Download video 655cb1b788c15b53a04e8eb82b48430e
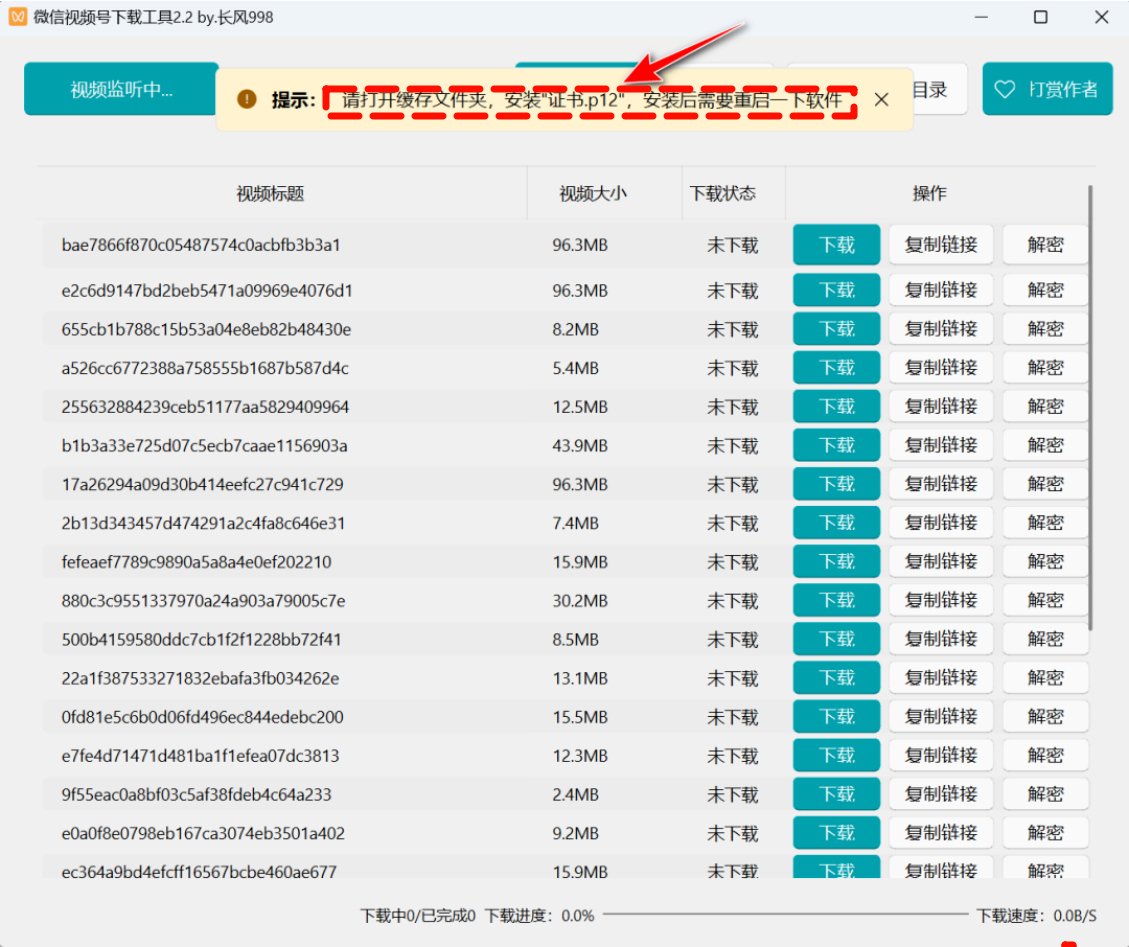1129x947 pixels. click(x=837, y=329)
